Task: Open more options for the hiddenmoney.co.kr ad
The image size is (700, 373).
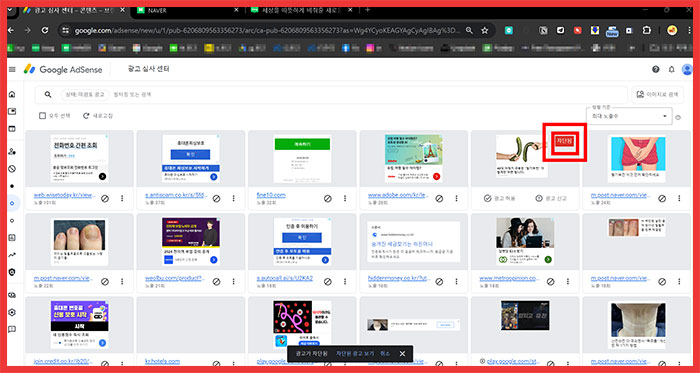Action: tap(456, 282)
